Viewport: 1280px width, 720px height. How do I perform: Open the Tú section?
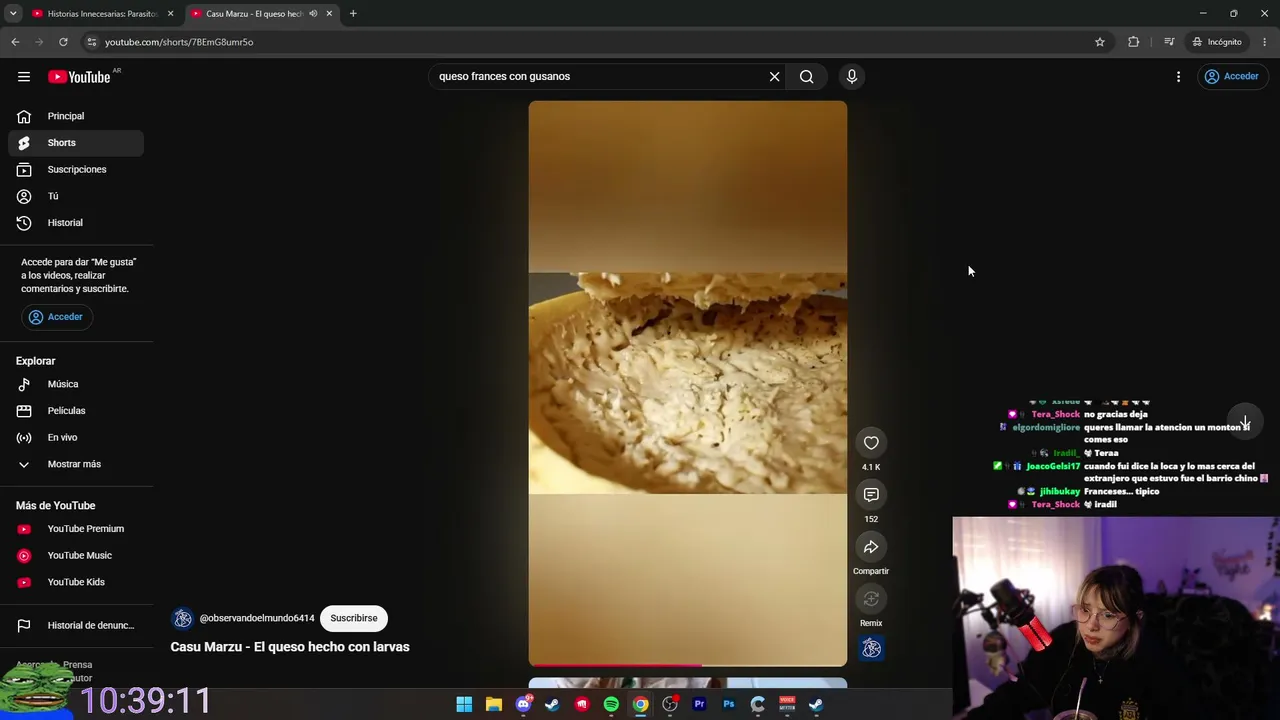tap(76, 196)
